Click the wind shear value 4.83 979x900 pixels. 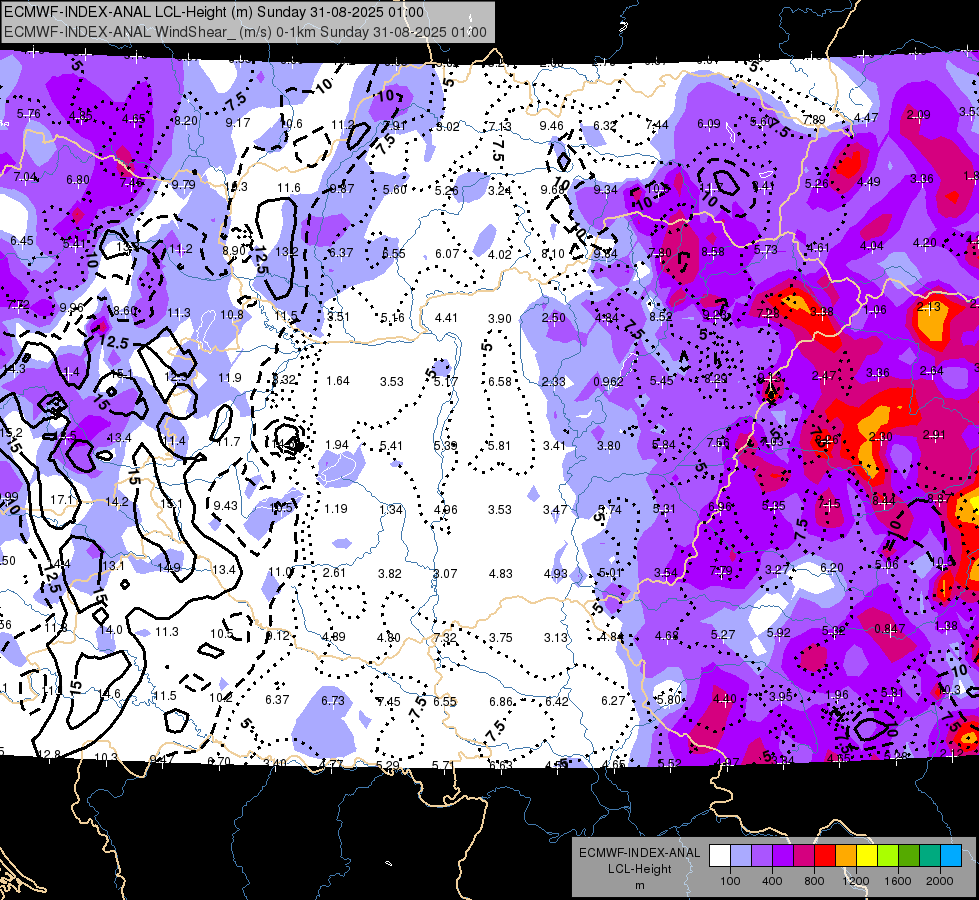[501, 573]
